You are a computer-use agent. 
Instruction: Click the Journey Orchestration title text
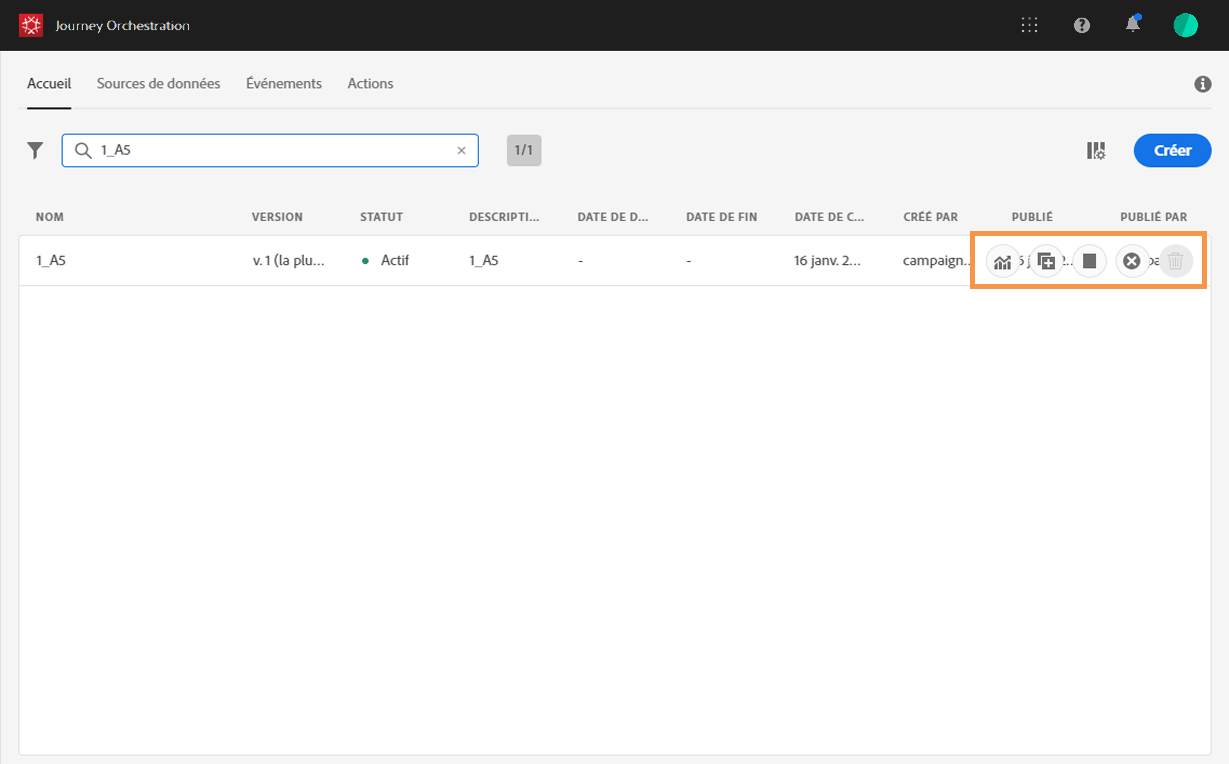pos(121,26)
